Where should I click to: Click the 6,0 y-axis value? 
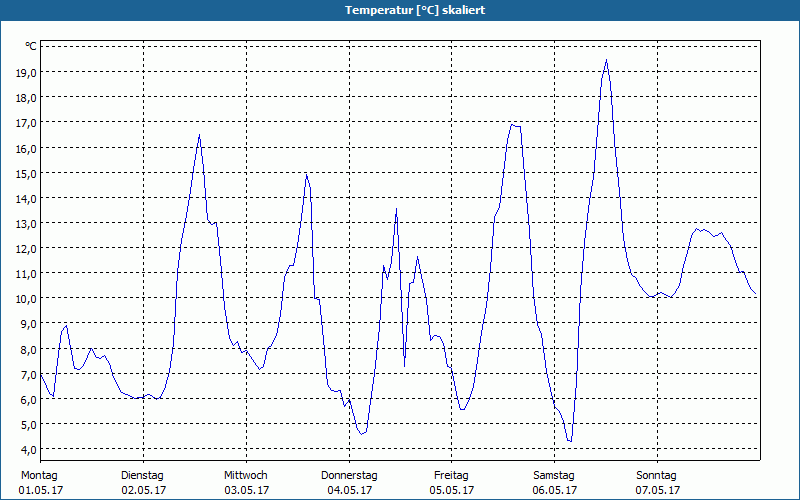tap(28, 399)
